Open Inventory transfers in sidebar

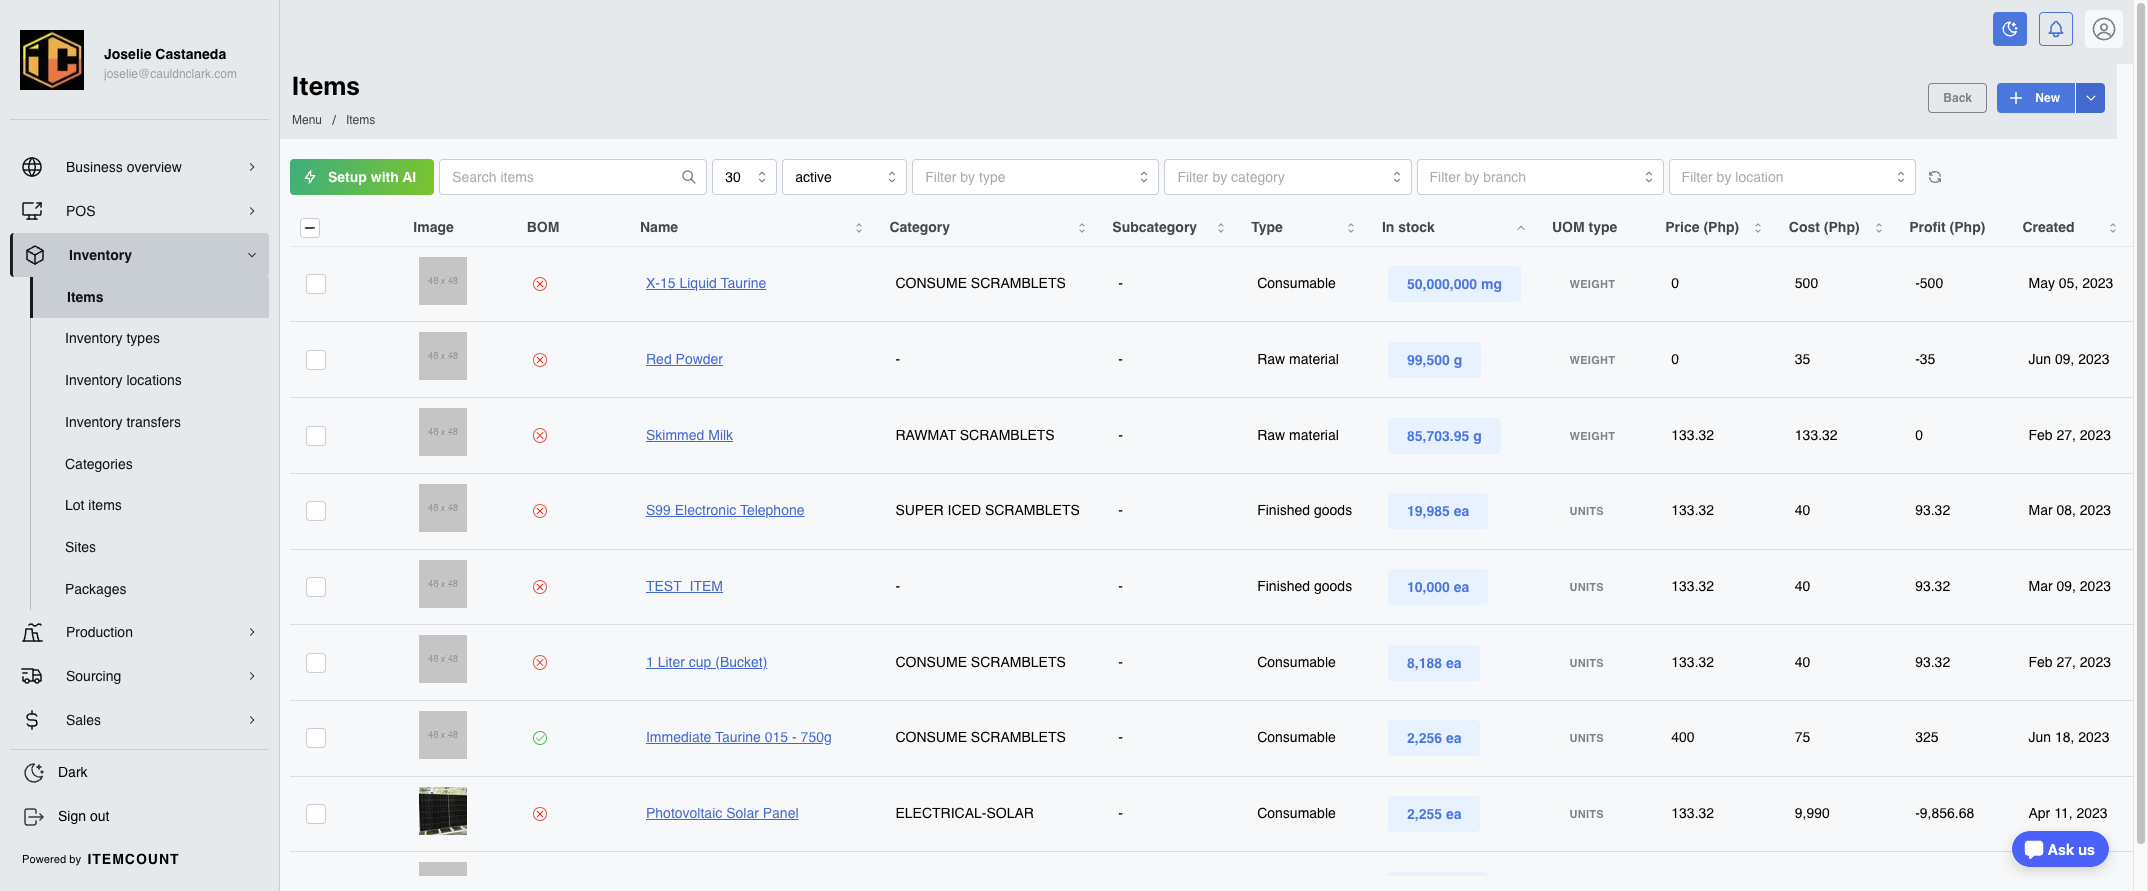(x=123, y=422)
